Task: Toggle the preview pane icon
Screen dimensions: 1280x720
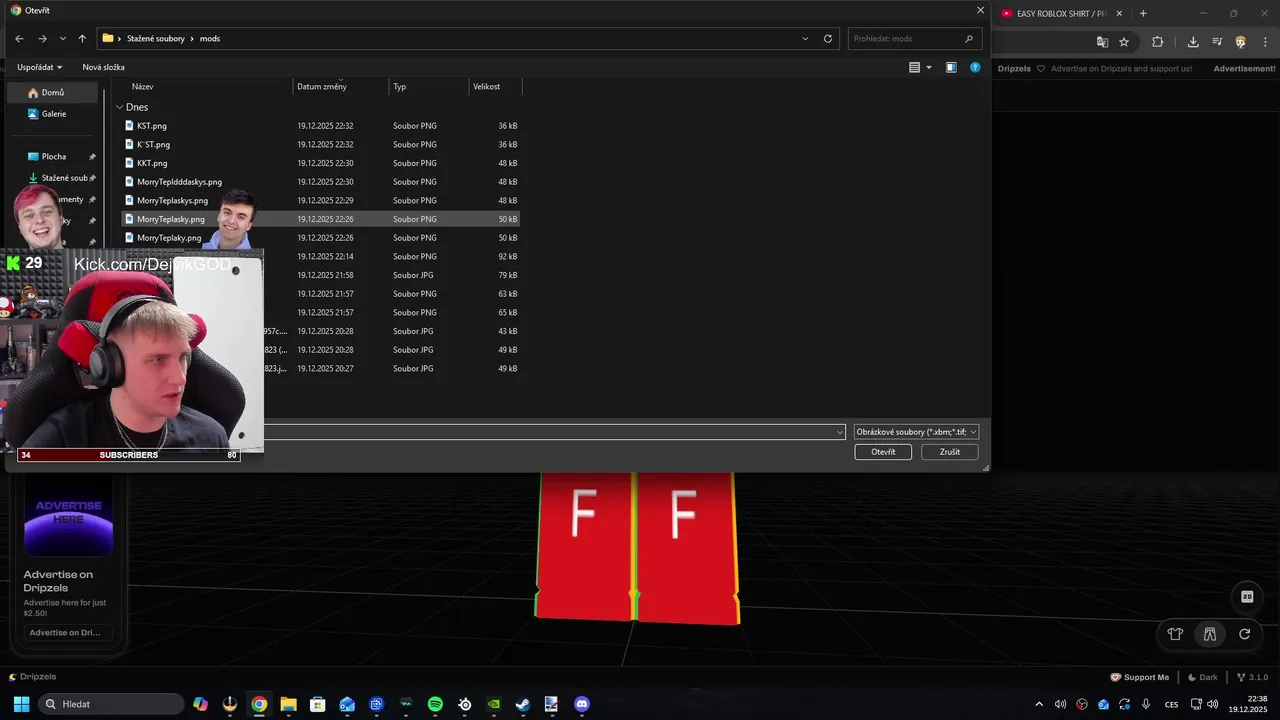Action: (x=951, y=68)
